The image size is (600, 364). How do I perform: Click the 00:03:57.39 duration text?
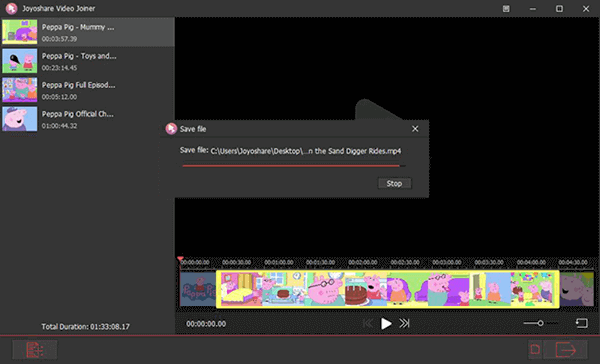pos(59,39)
